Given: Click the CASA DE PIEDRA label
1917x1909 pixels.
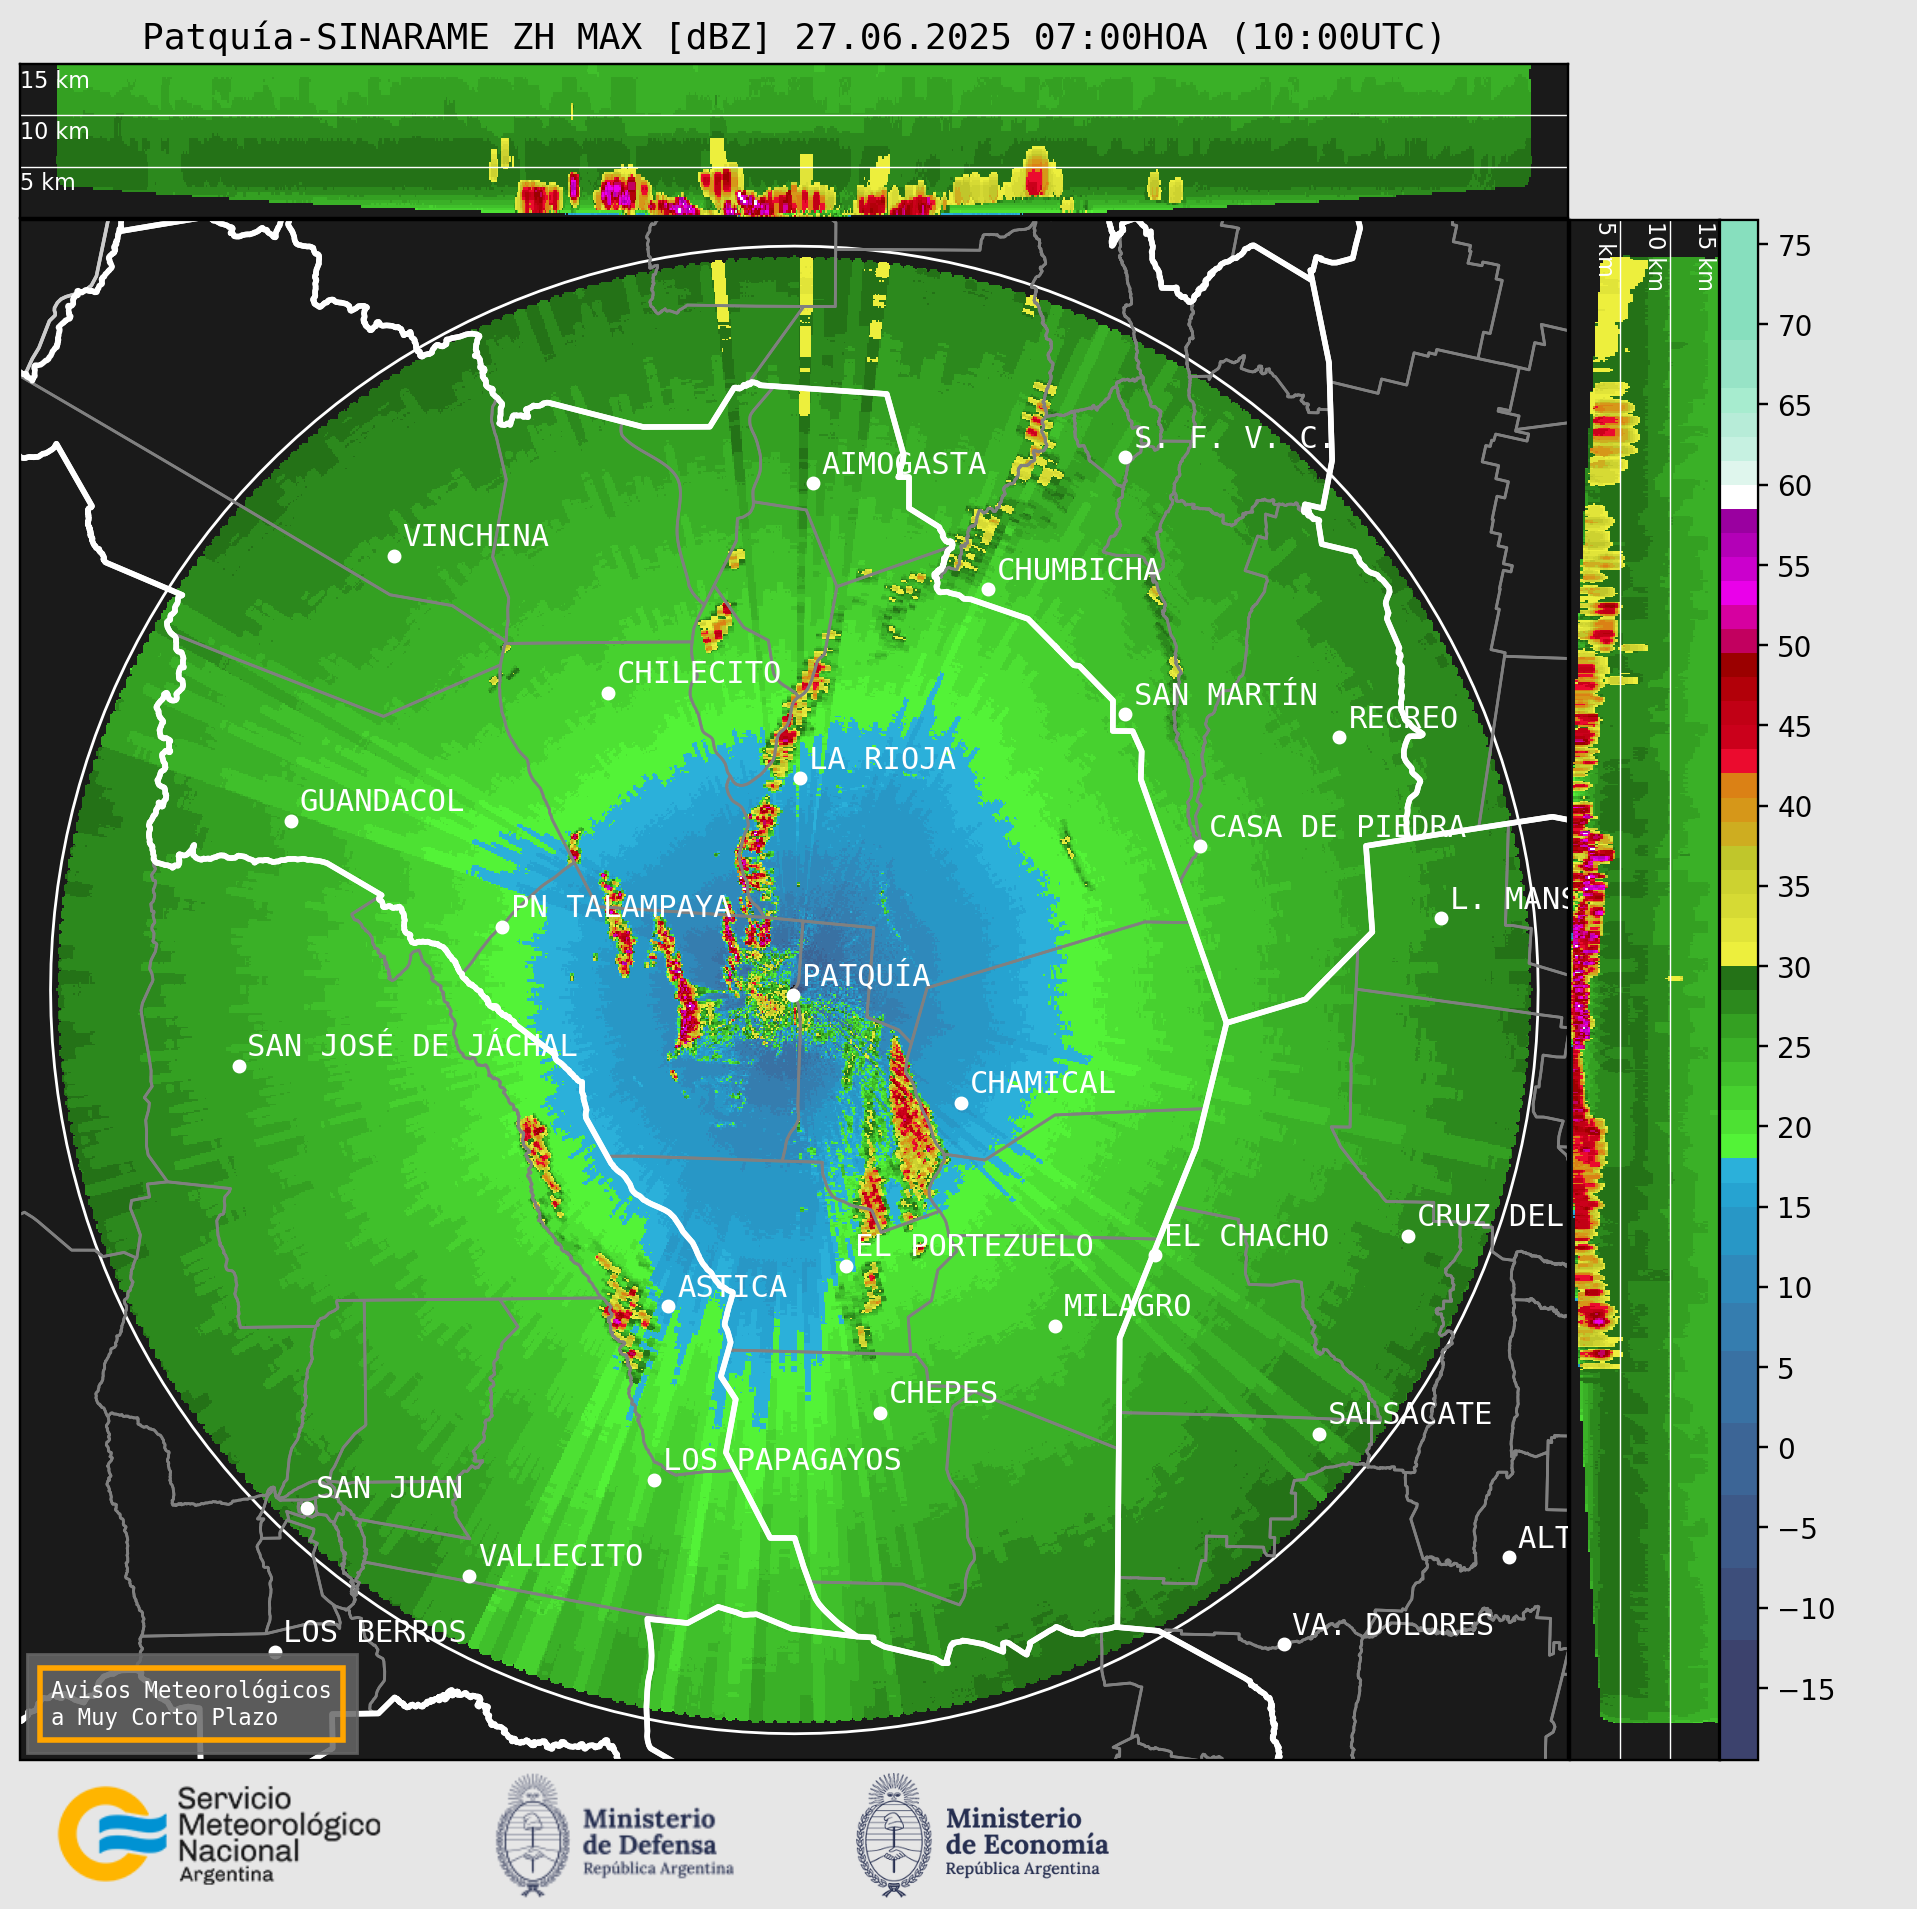Looking at the screenshot, I should click(x=1338, y=826).
